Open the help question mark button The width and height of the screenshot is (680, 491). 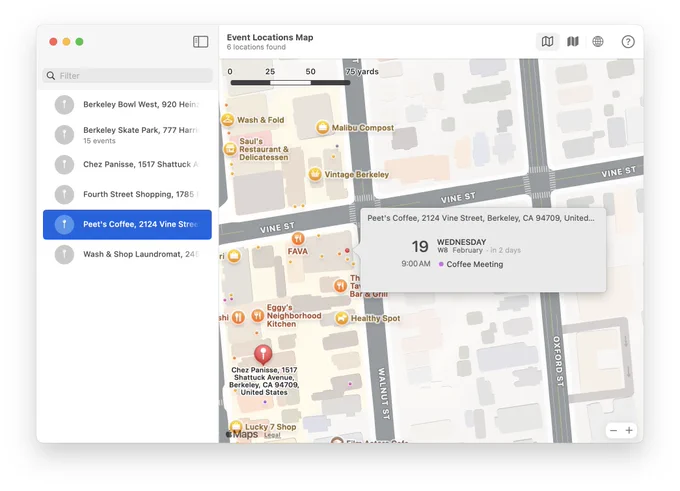point(628,42)
